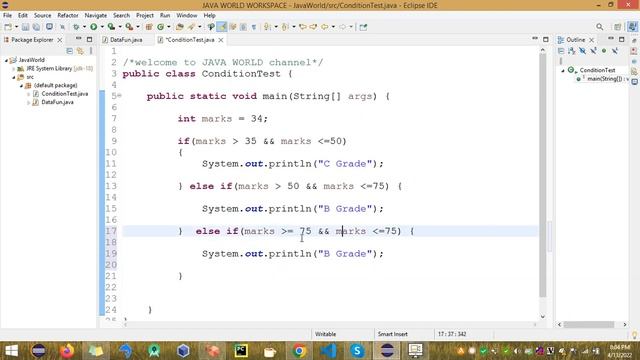Click the New Java Class icon
The width and height of the screenshot is (640, 360).
tap(160, 27)
